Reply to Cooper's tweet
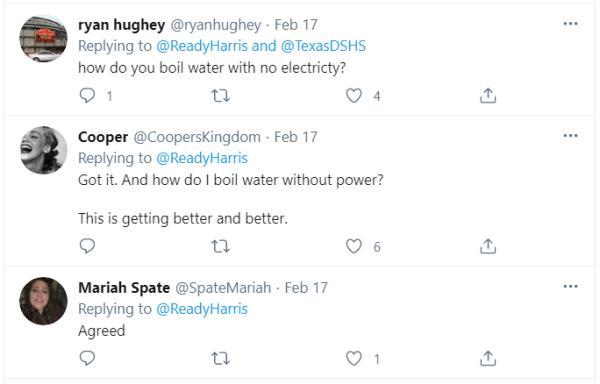Screen dimensions: 600x384 pyautogui.click(x=87, y=246)
